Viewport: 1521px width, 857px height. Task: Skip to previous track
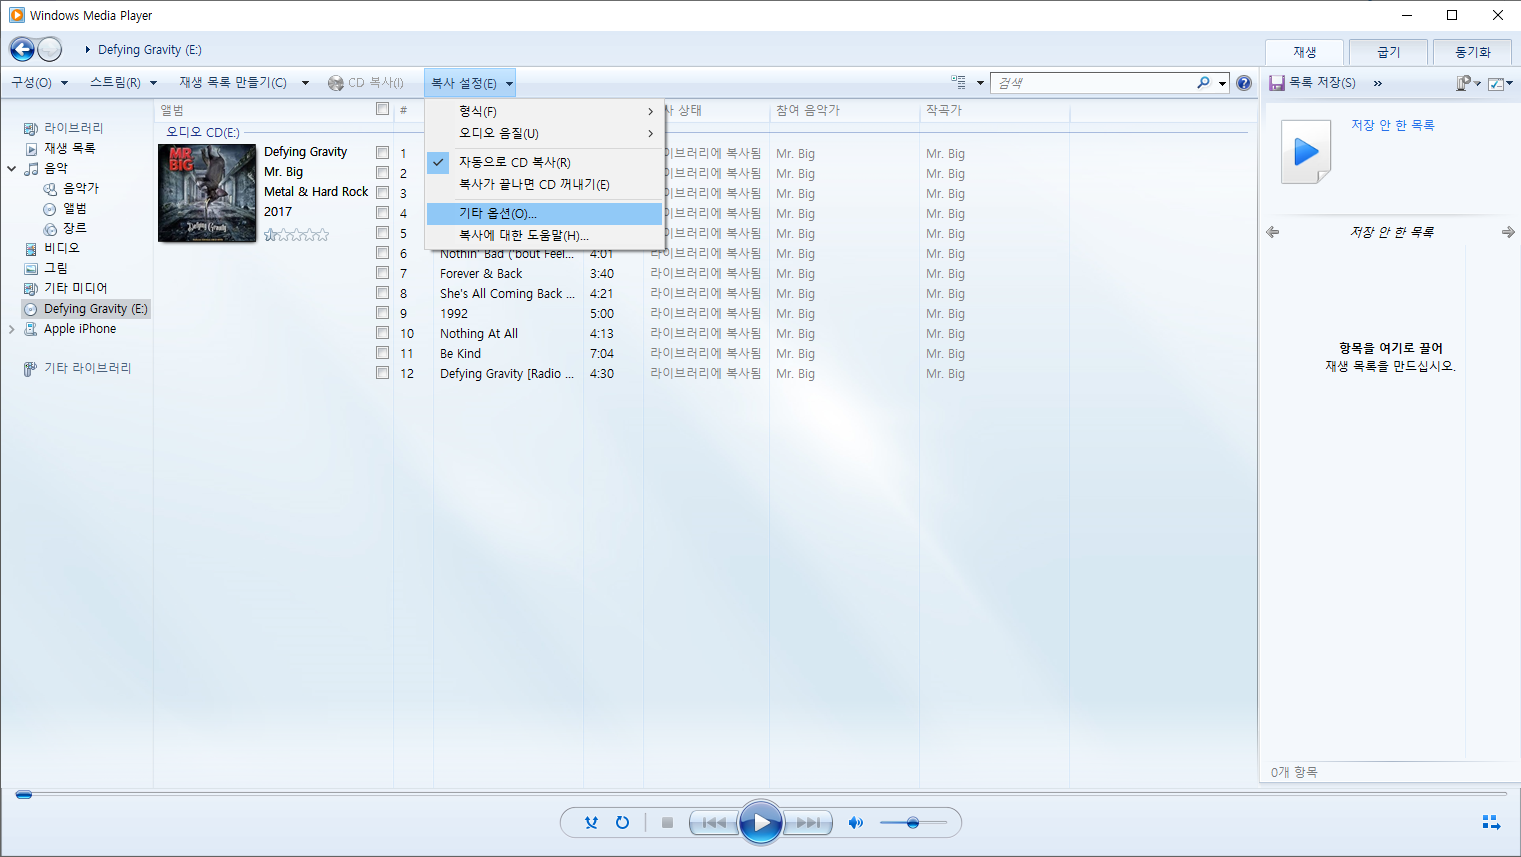714,823
